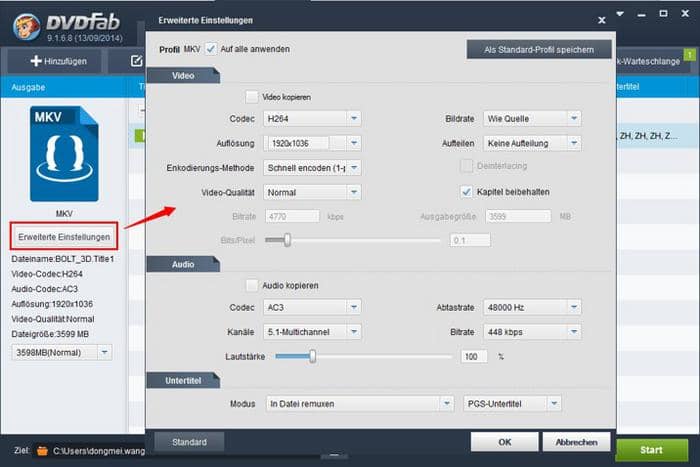Click the Ausgabegröße 3599 field
Image resolution: width=700 pixels, height=467 pixels.
[x=518, y=217]
